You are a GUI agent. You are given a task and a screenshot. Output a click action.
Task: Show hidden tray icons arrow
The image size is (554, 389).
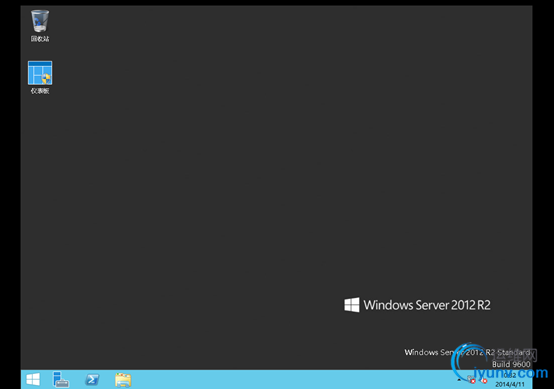[459, 380]
